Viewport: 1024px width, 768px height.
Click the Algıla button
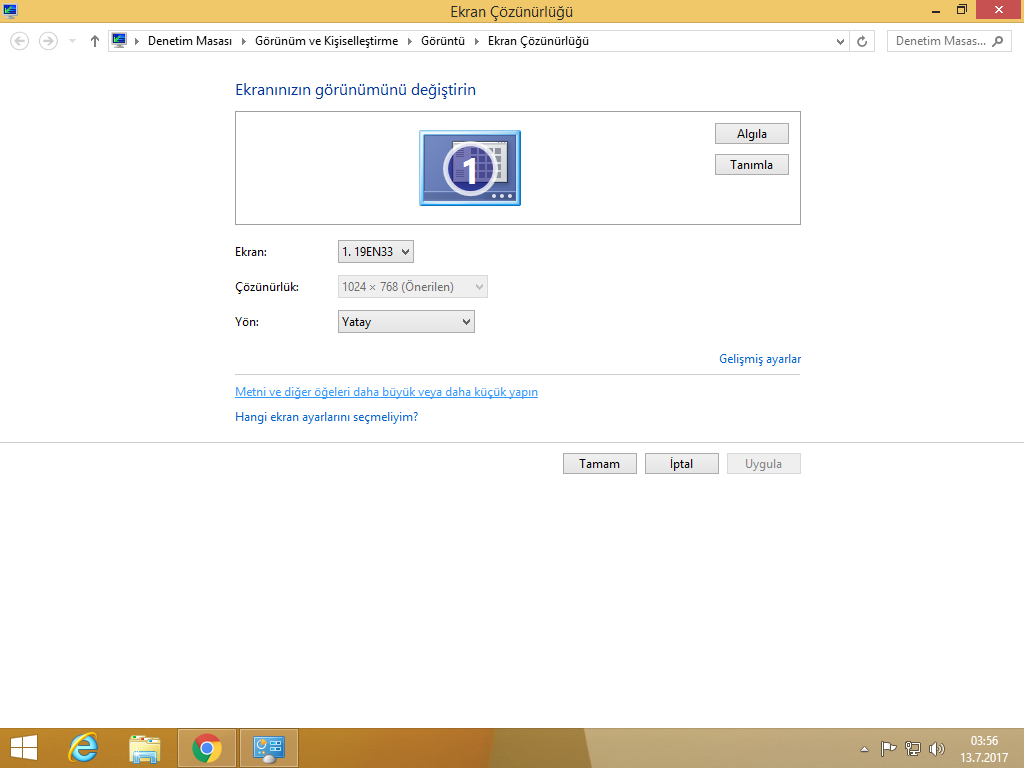[752, 133]
